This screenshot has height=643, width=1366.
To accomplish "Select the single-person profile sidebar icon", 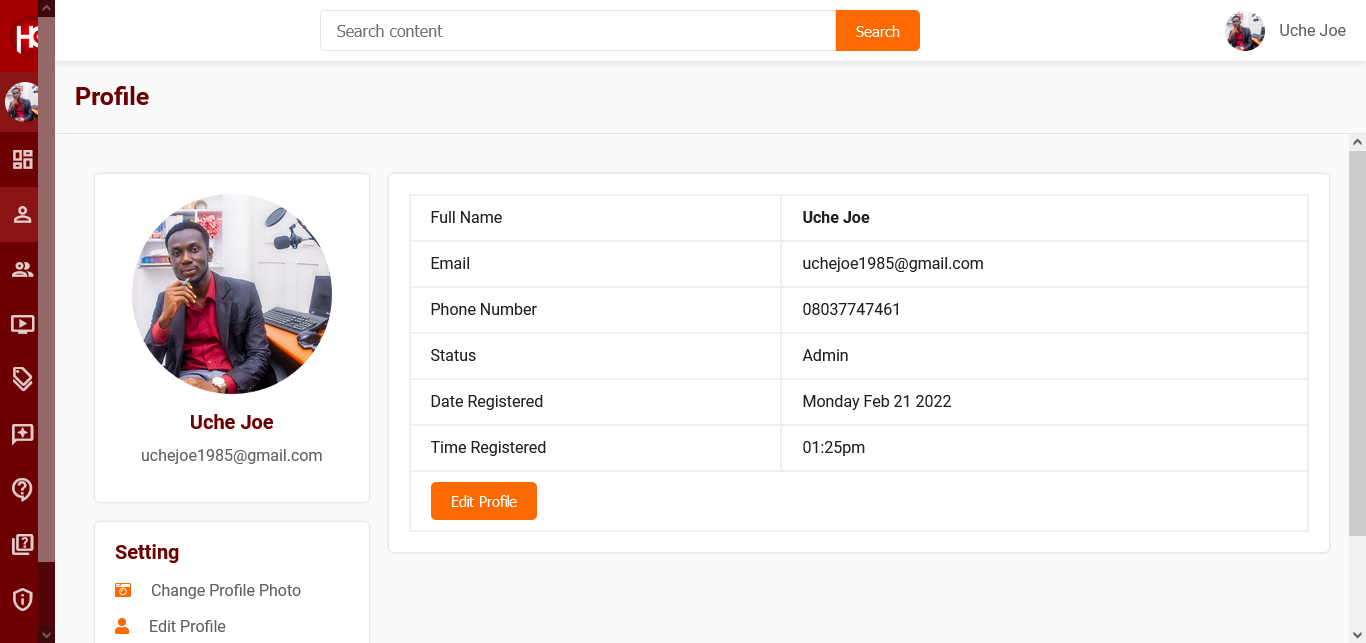I will (x=22, y=214).
